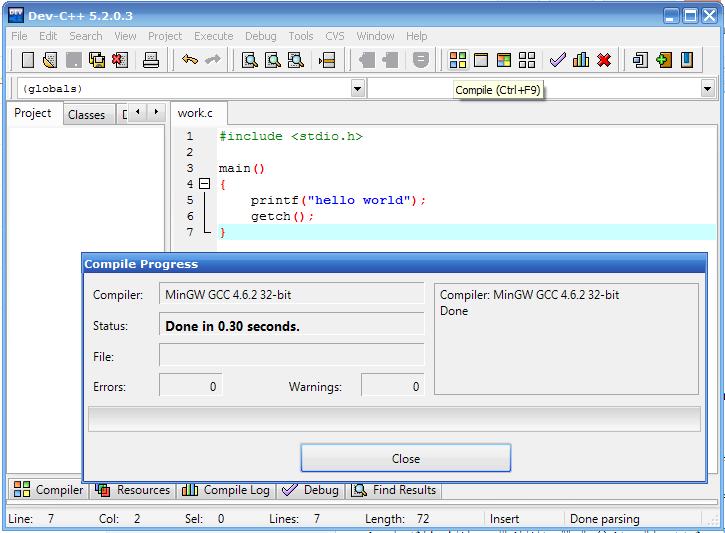Image resolution: width=725 pixels, height=533 pixels.
Task: Open the Help menu
Action: point(417,36)
